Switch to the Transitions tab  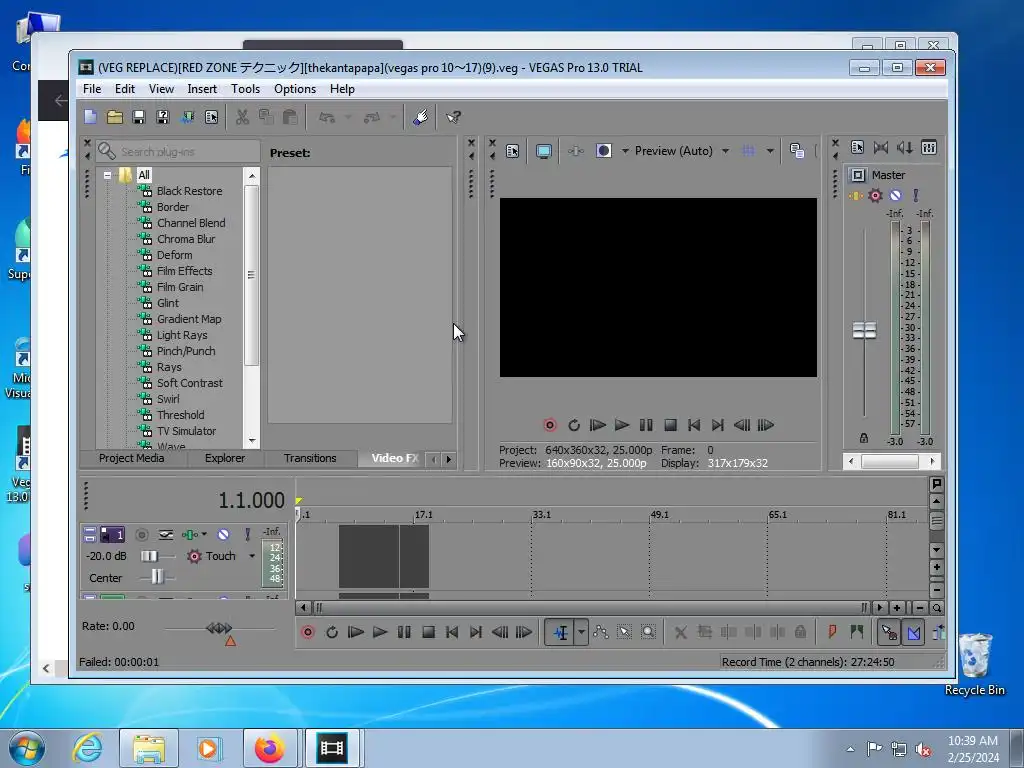[x=310, y=458]
